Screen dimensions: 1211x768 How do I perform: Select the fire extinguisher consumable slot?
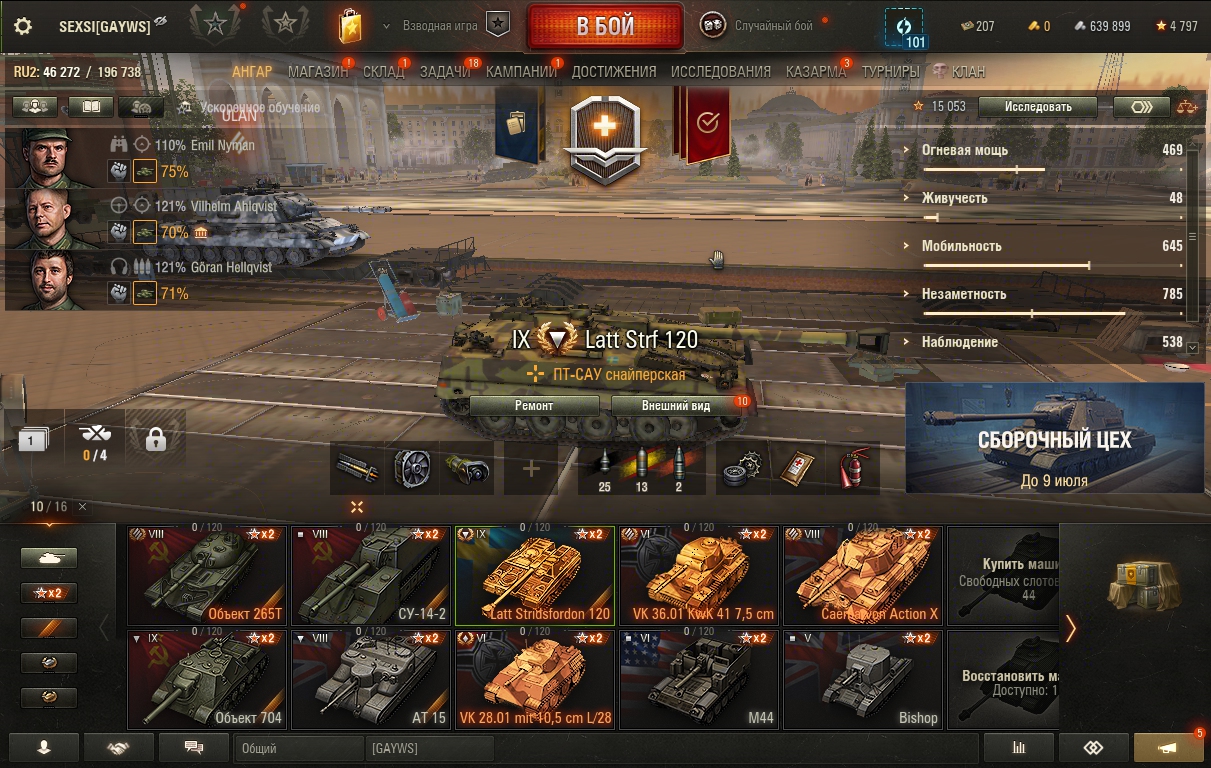(852, 468)
